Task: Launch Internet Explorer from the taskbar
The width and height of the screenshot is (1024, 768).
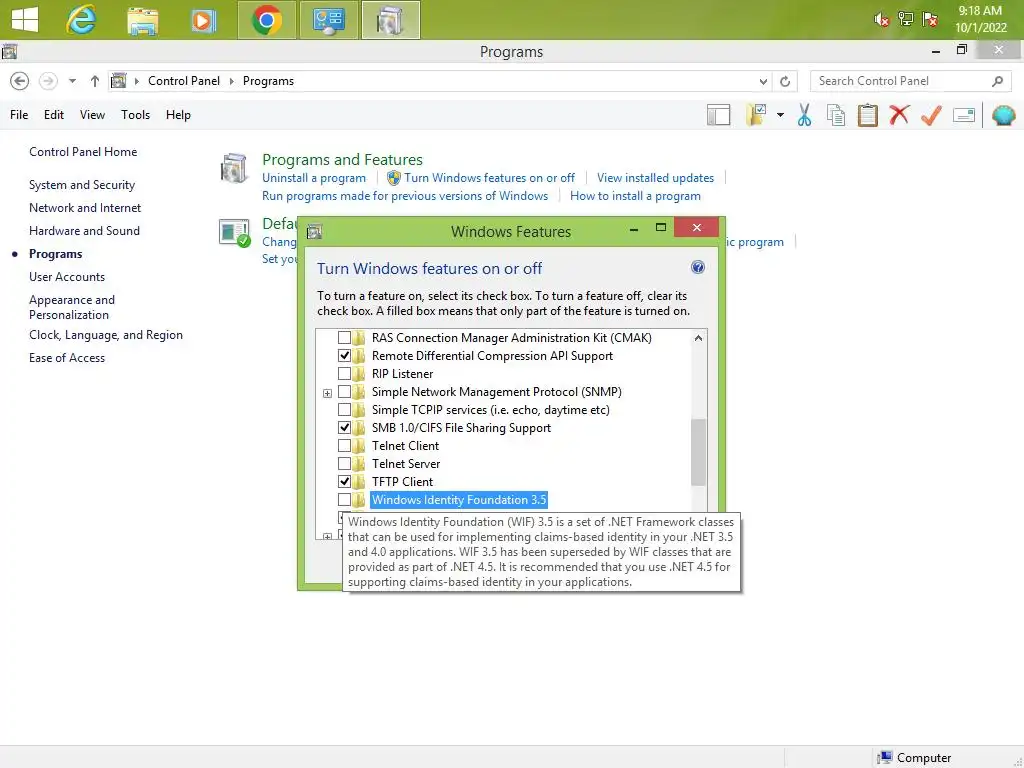Action: 81,20
